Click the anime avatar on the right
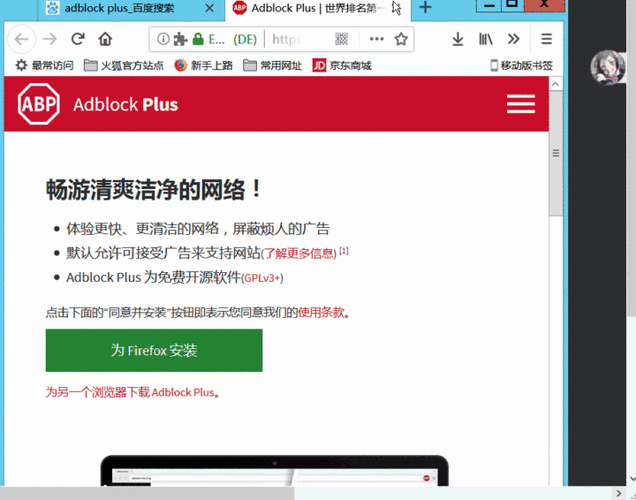Image resolution: width=636 pixels, height=500 pixels. [x=607, y=67]
